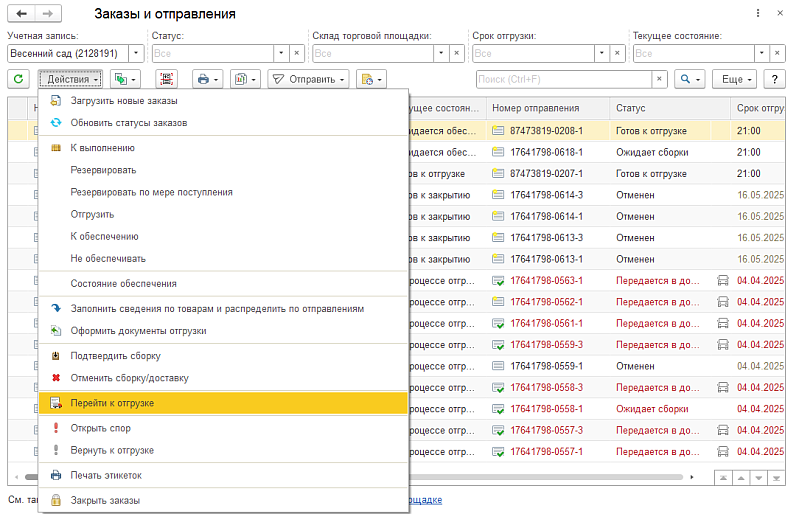Select Закрыть заказы menu item
The image size is (799, 514).
[223, 500]
